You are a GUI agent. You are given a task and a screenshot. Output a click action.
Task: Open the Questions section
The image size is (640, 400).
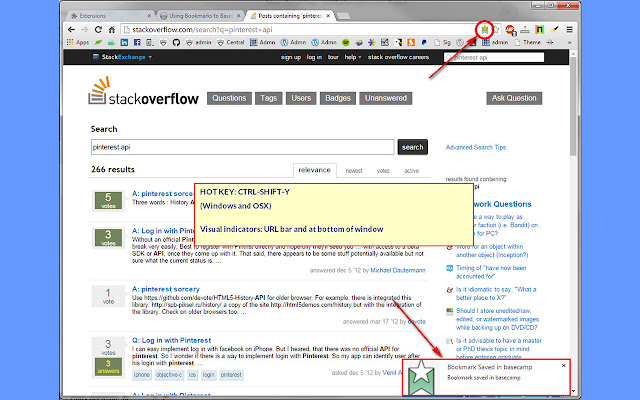(x=229, y=98)
